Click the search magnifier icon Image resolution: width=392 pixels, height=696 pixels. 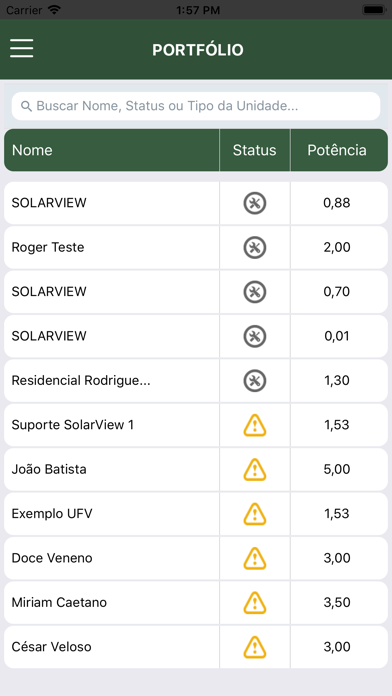(27, 106)
